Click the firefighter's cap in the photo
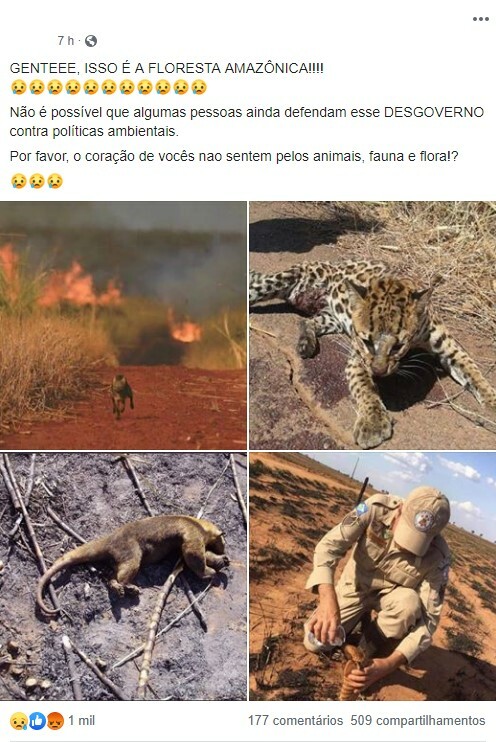Viewport: 496px width, 742px height. pos(422,520)
